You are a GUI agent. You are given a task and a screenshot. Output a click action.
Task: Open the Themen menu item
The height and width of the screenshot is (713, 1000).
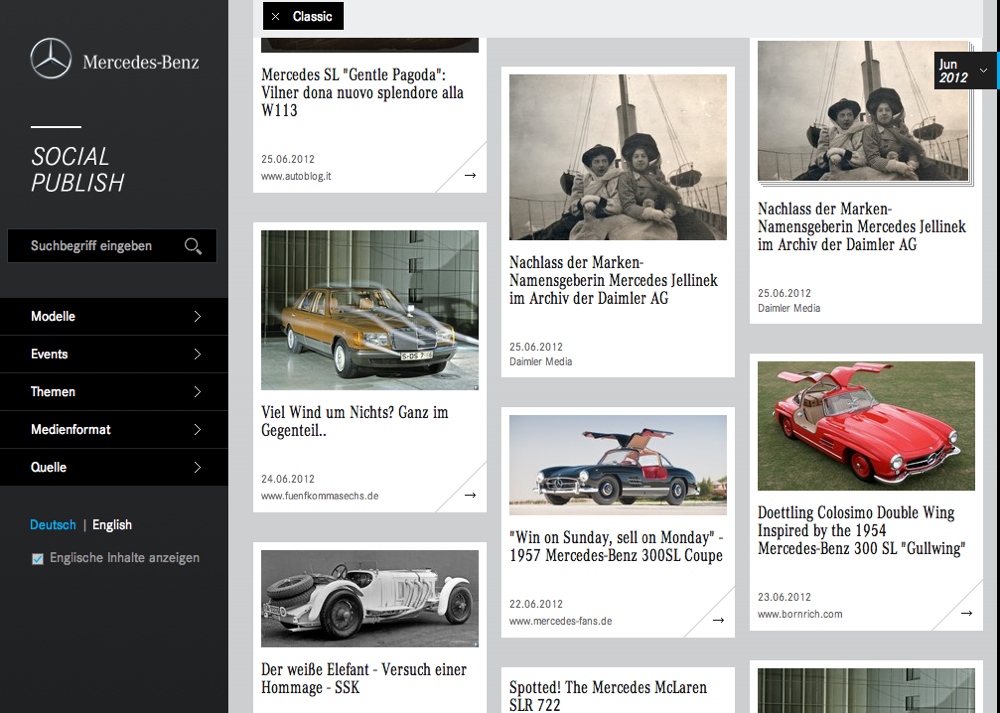114,392
